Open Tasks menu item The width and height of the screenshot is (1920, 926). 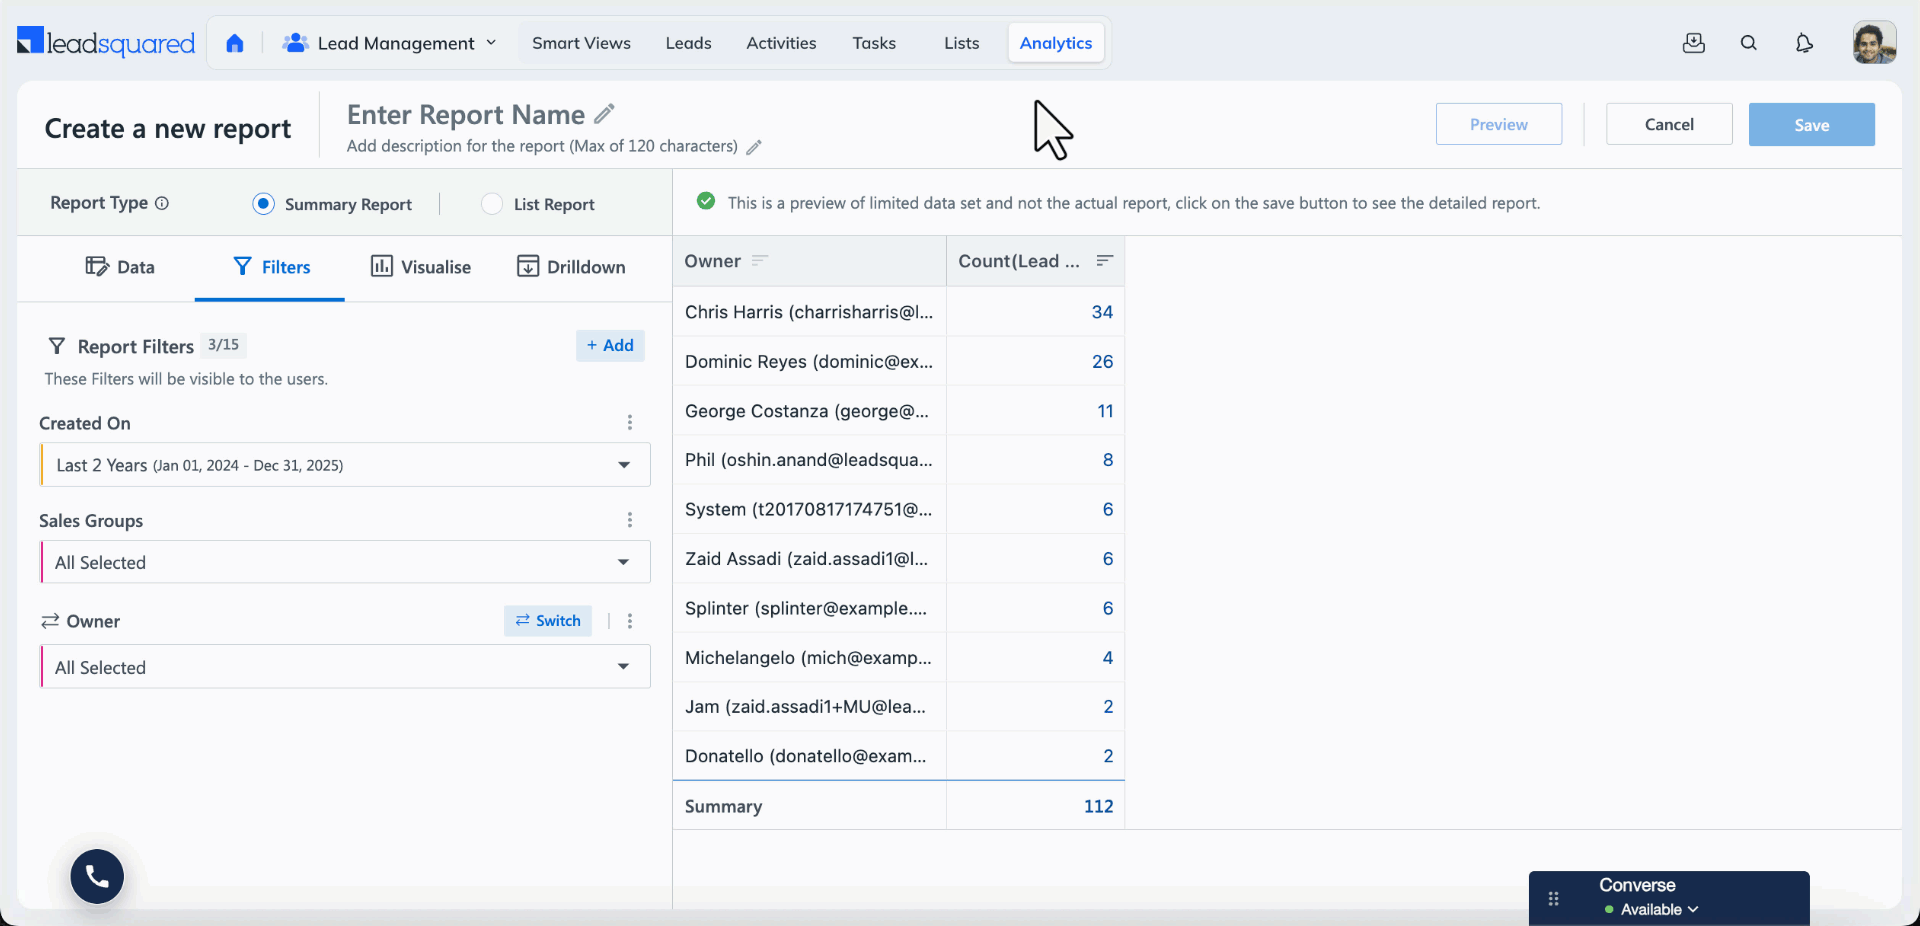(874, 43)
